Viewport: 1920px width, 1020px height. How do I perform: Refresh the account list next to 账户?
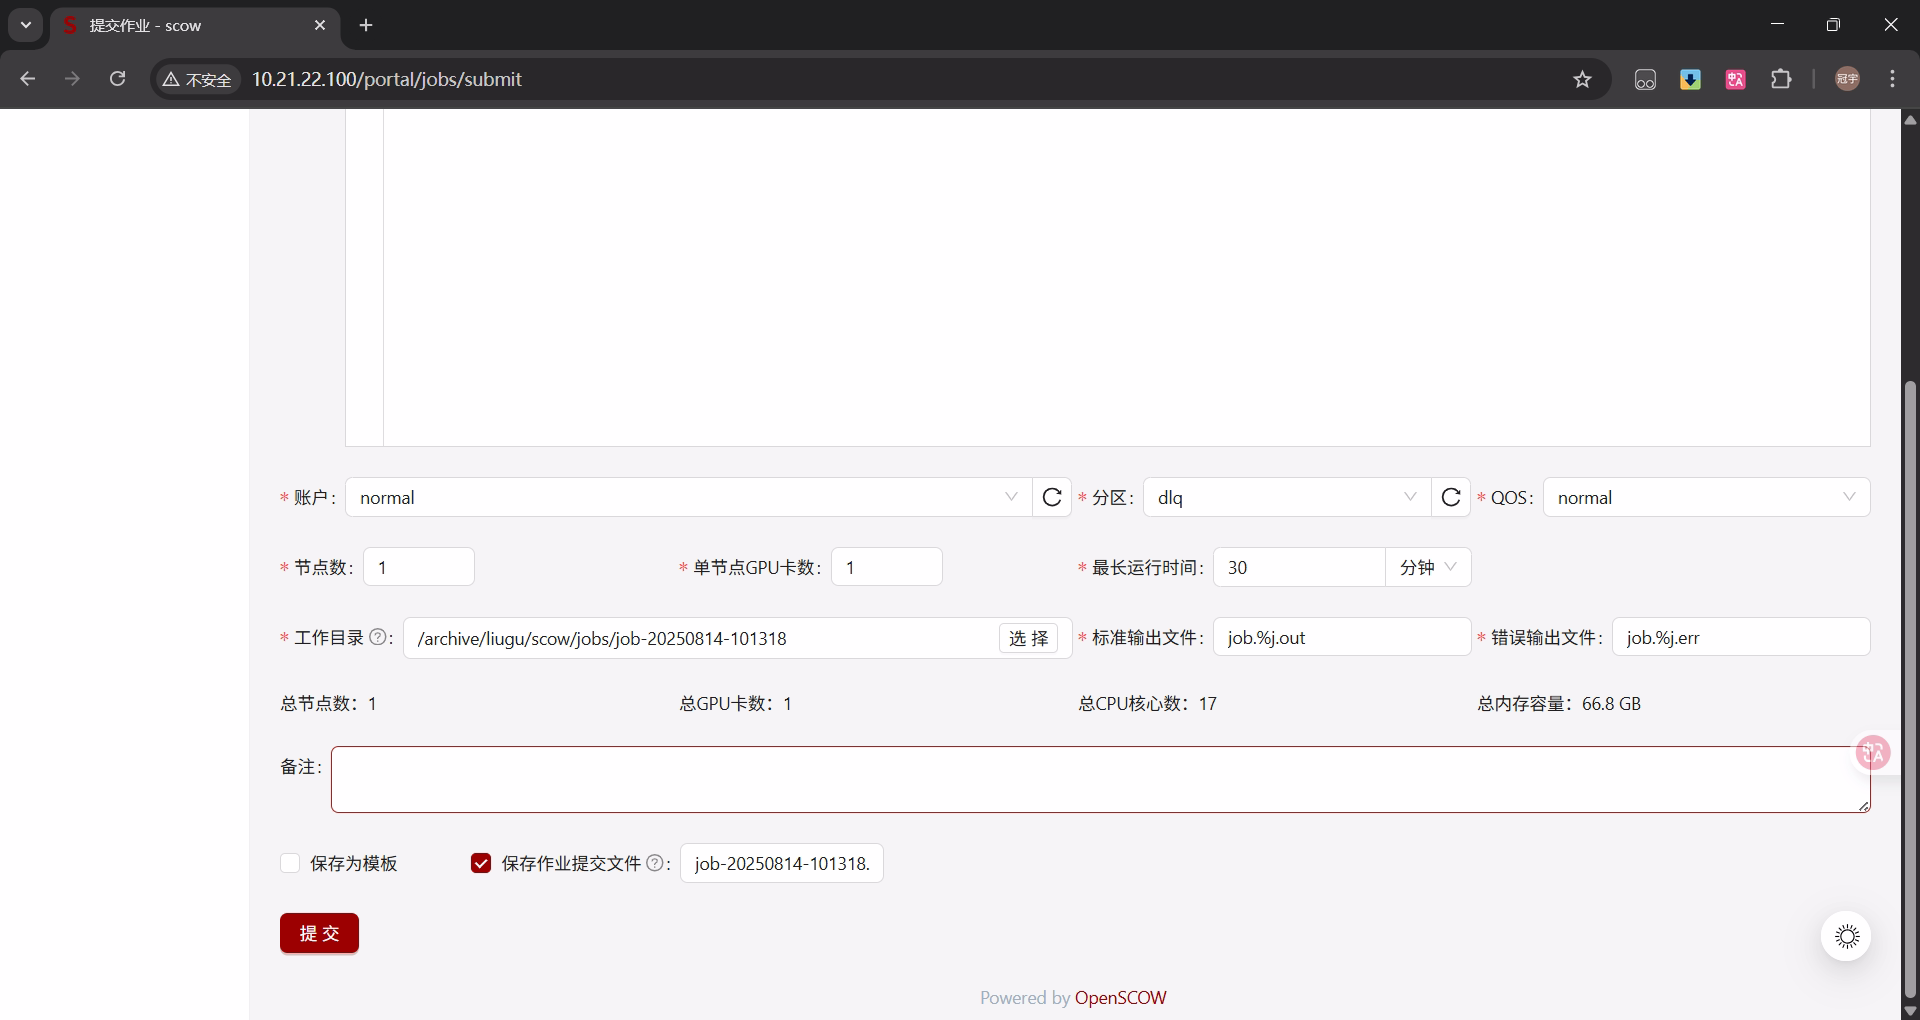(1051, 497)
